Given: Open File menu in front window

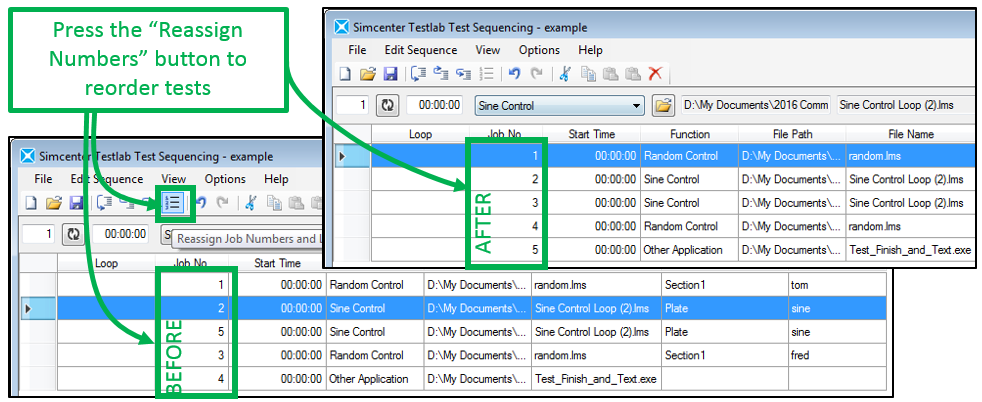Looking at the screenshot, I should (357, 50).
